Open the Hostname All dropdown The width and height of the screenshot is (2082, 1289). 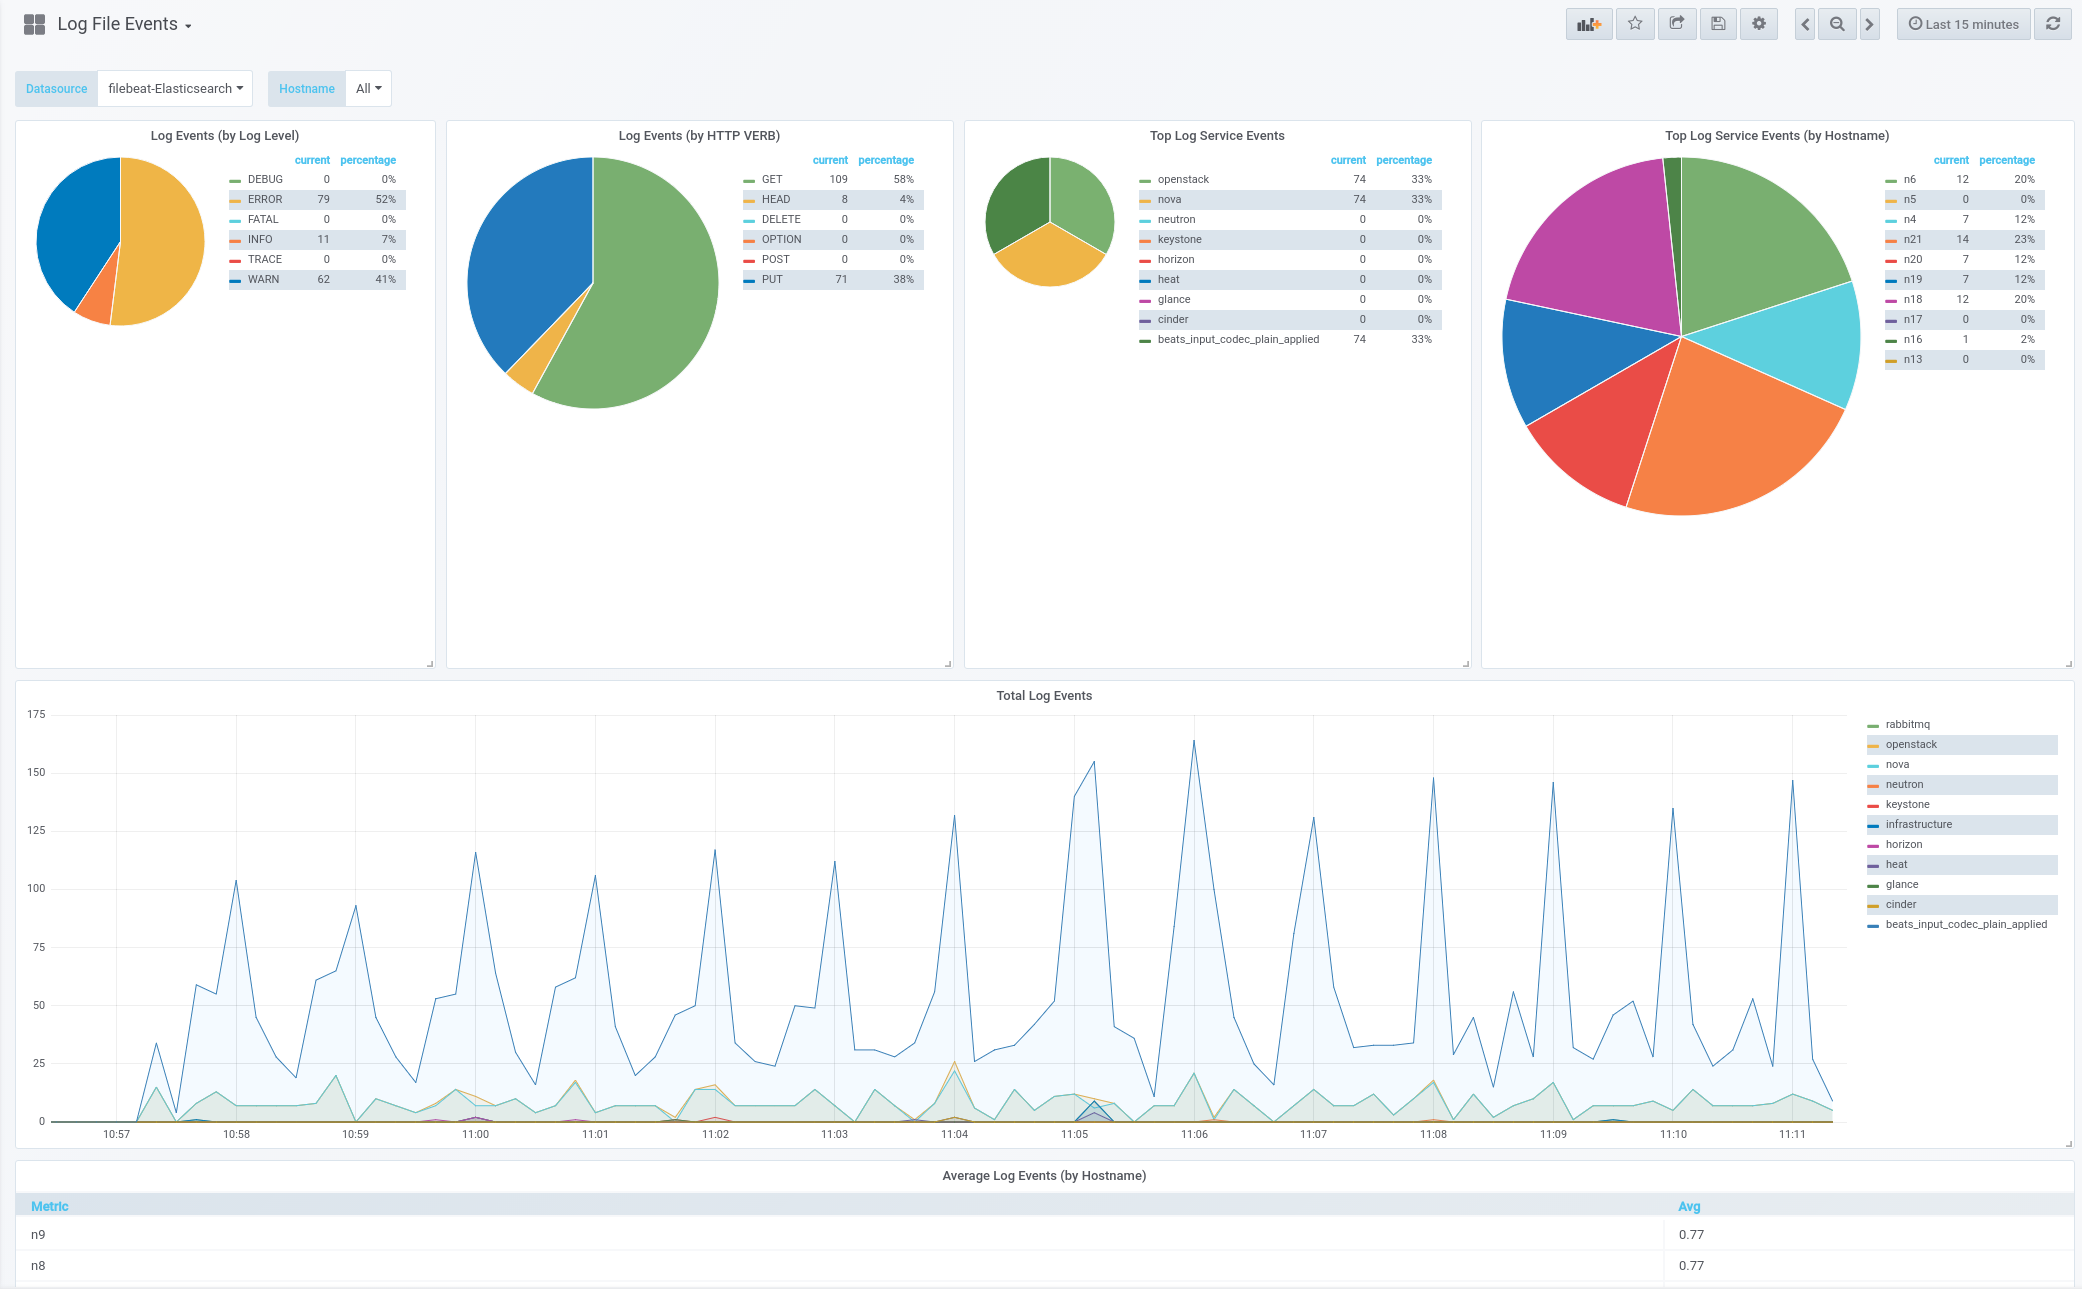click(368, 88)
